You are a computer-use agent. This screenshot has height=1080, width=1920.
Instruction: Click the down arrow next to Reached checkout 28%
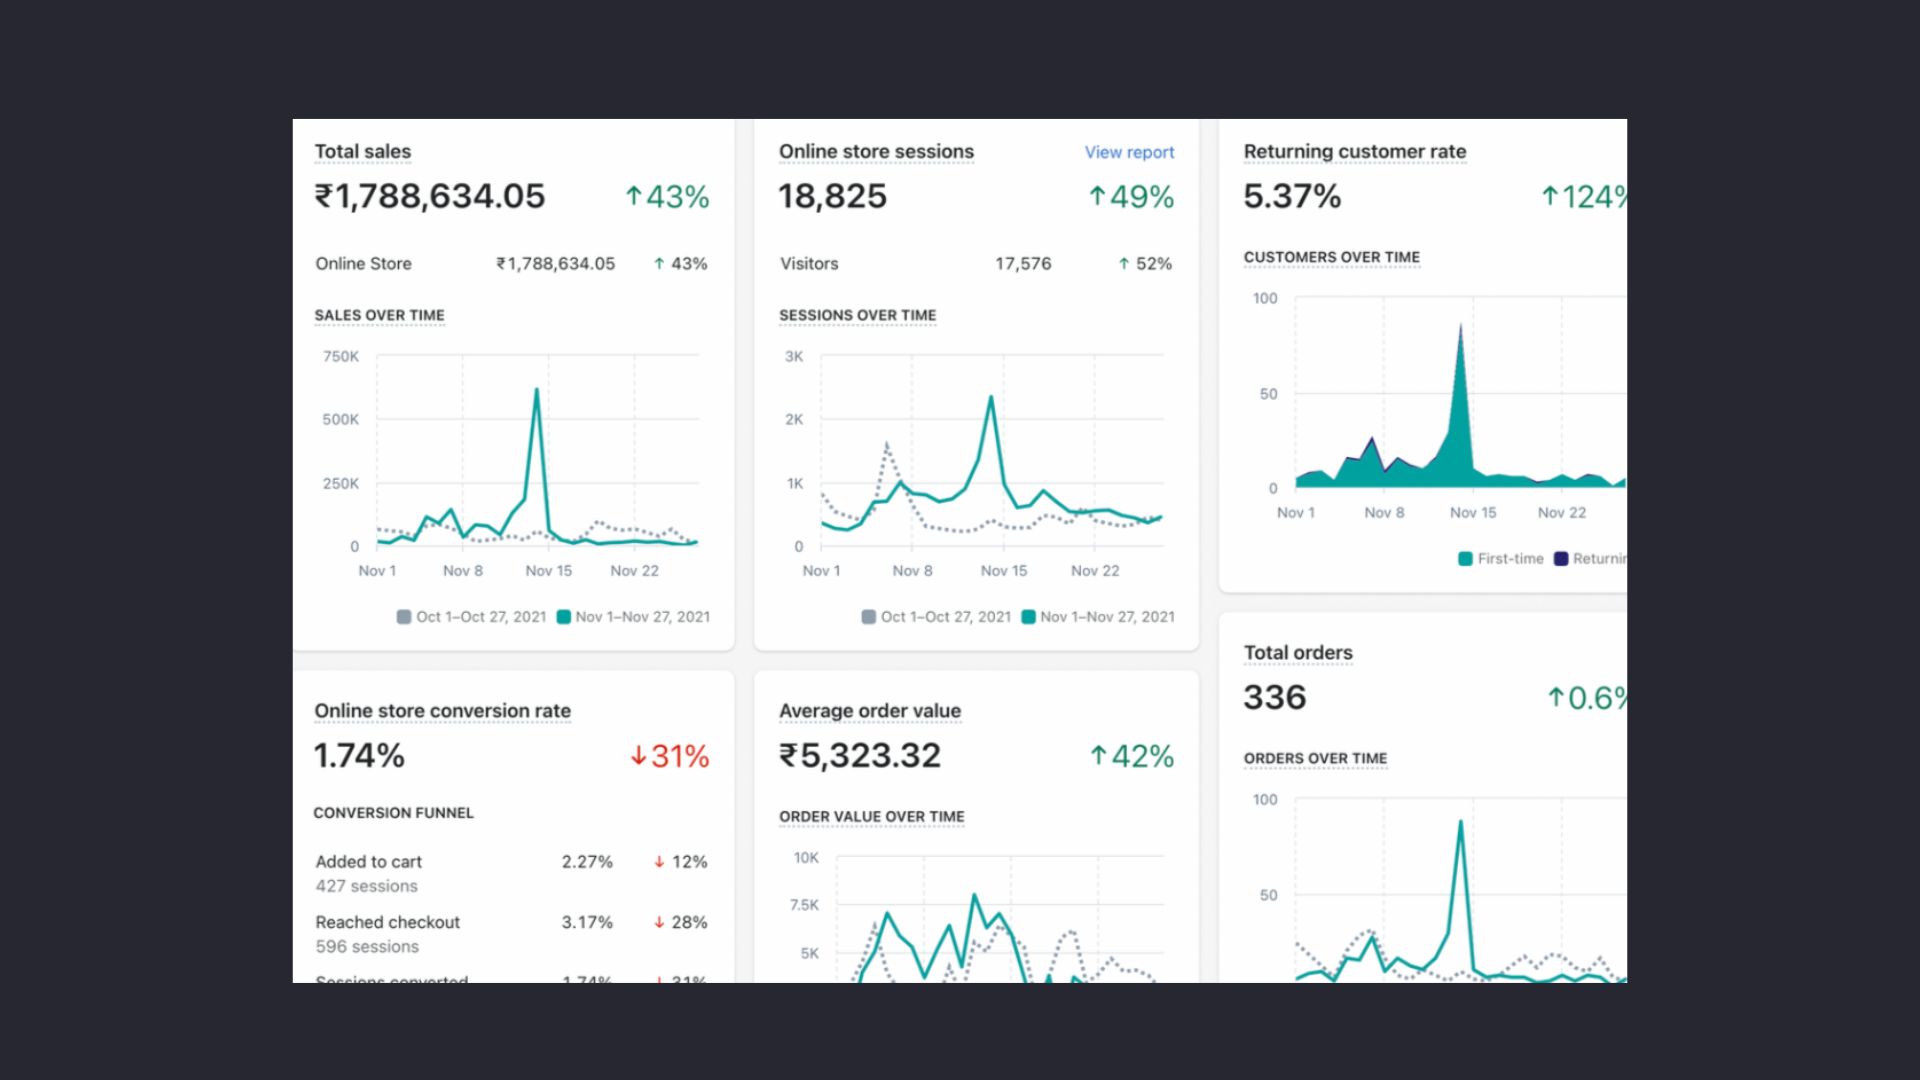click(659, 922)
